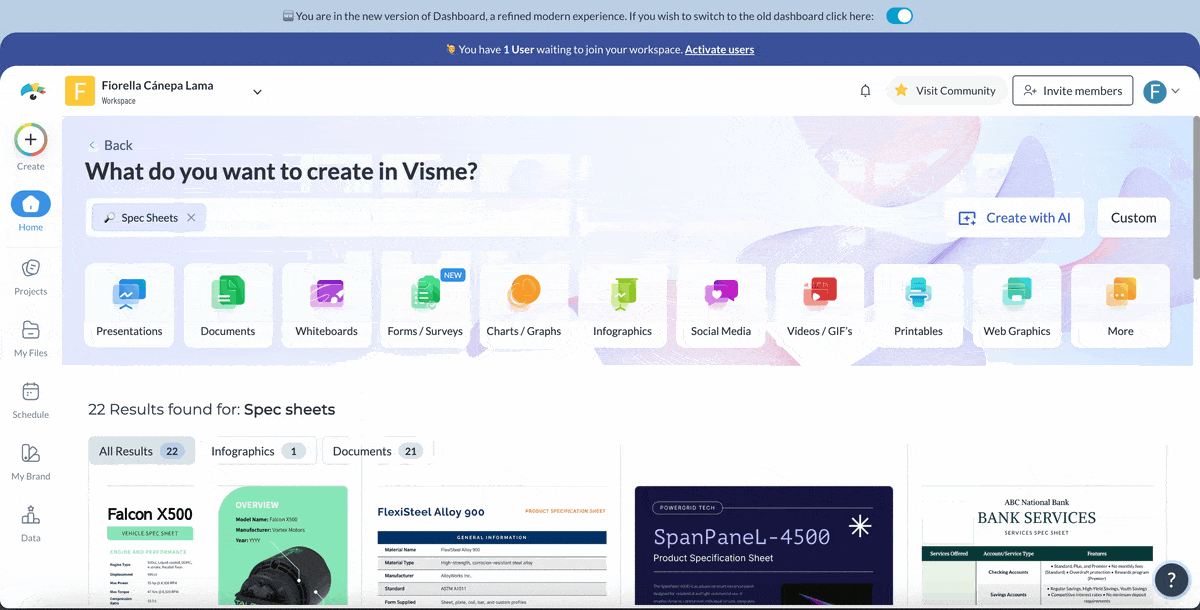Viewport: 1200px width, 610px height.
Task: Click the Activate users link
Action: tap(719, 49)
